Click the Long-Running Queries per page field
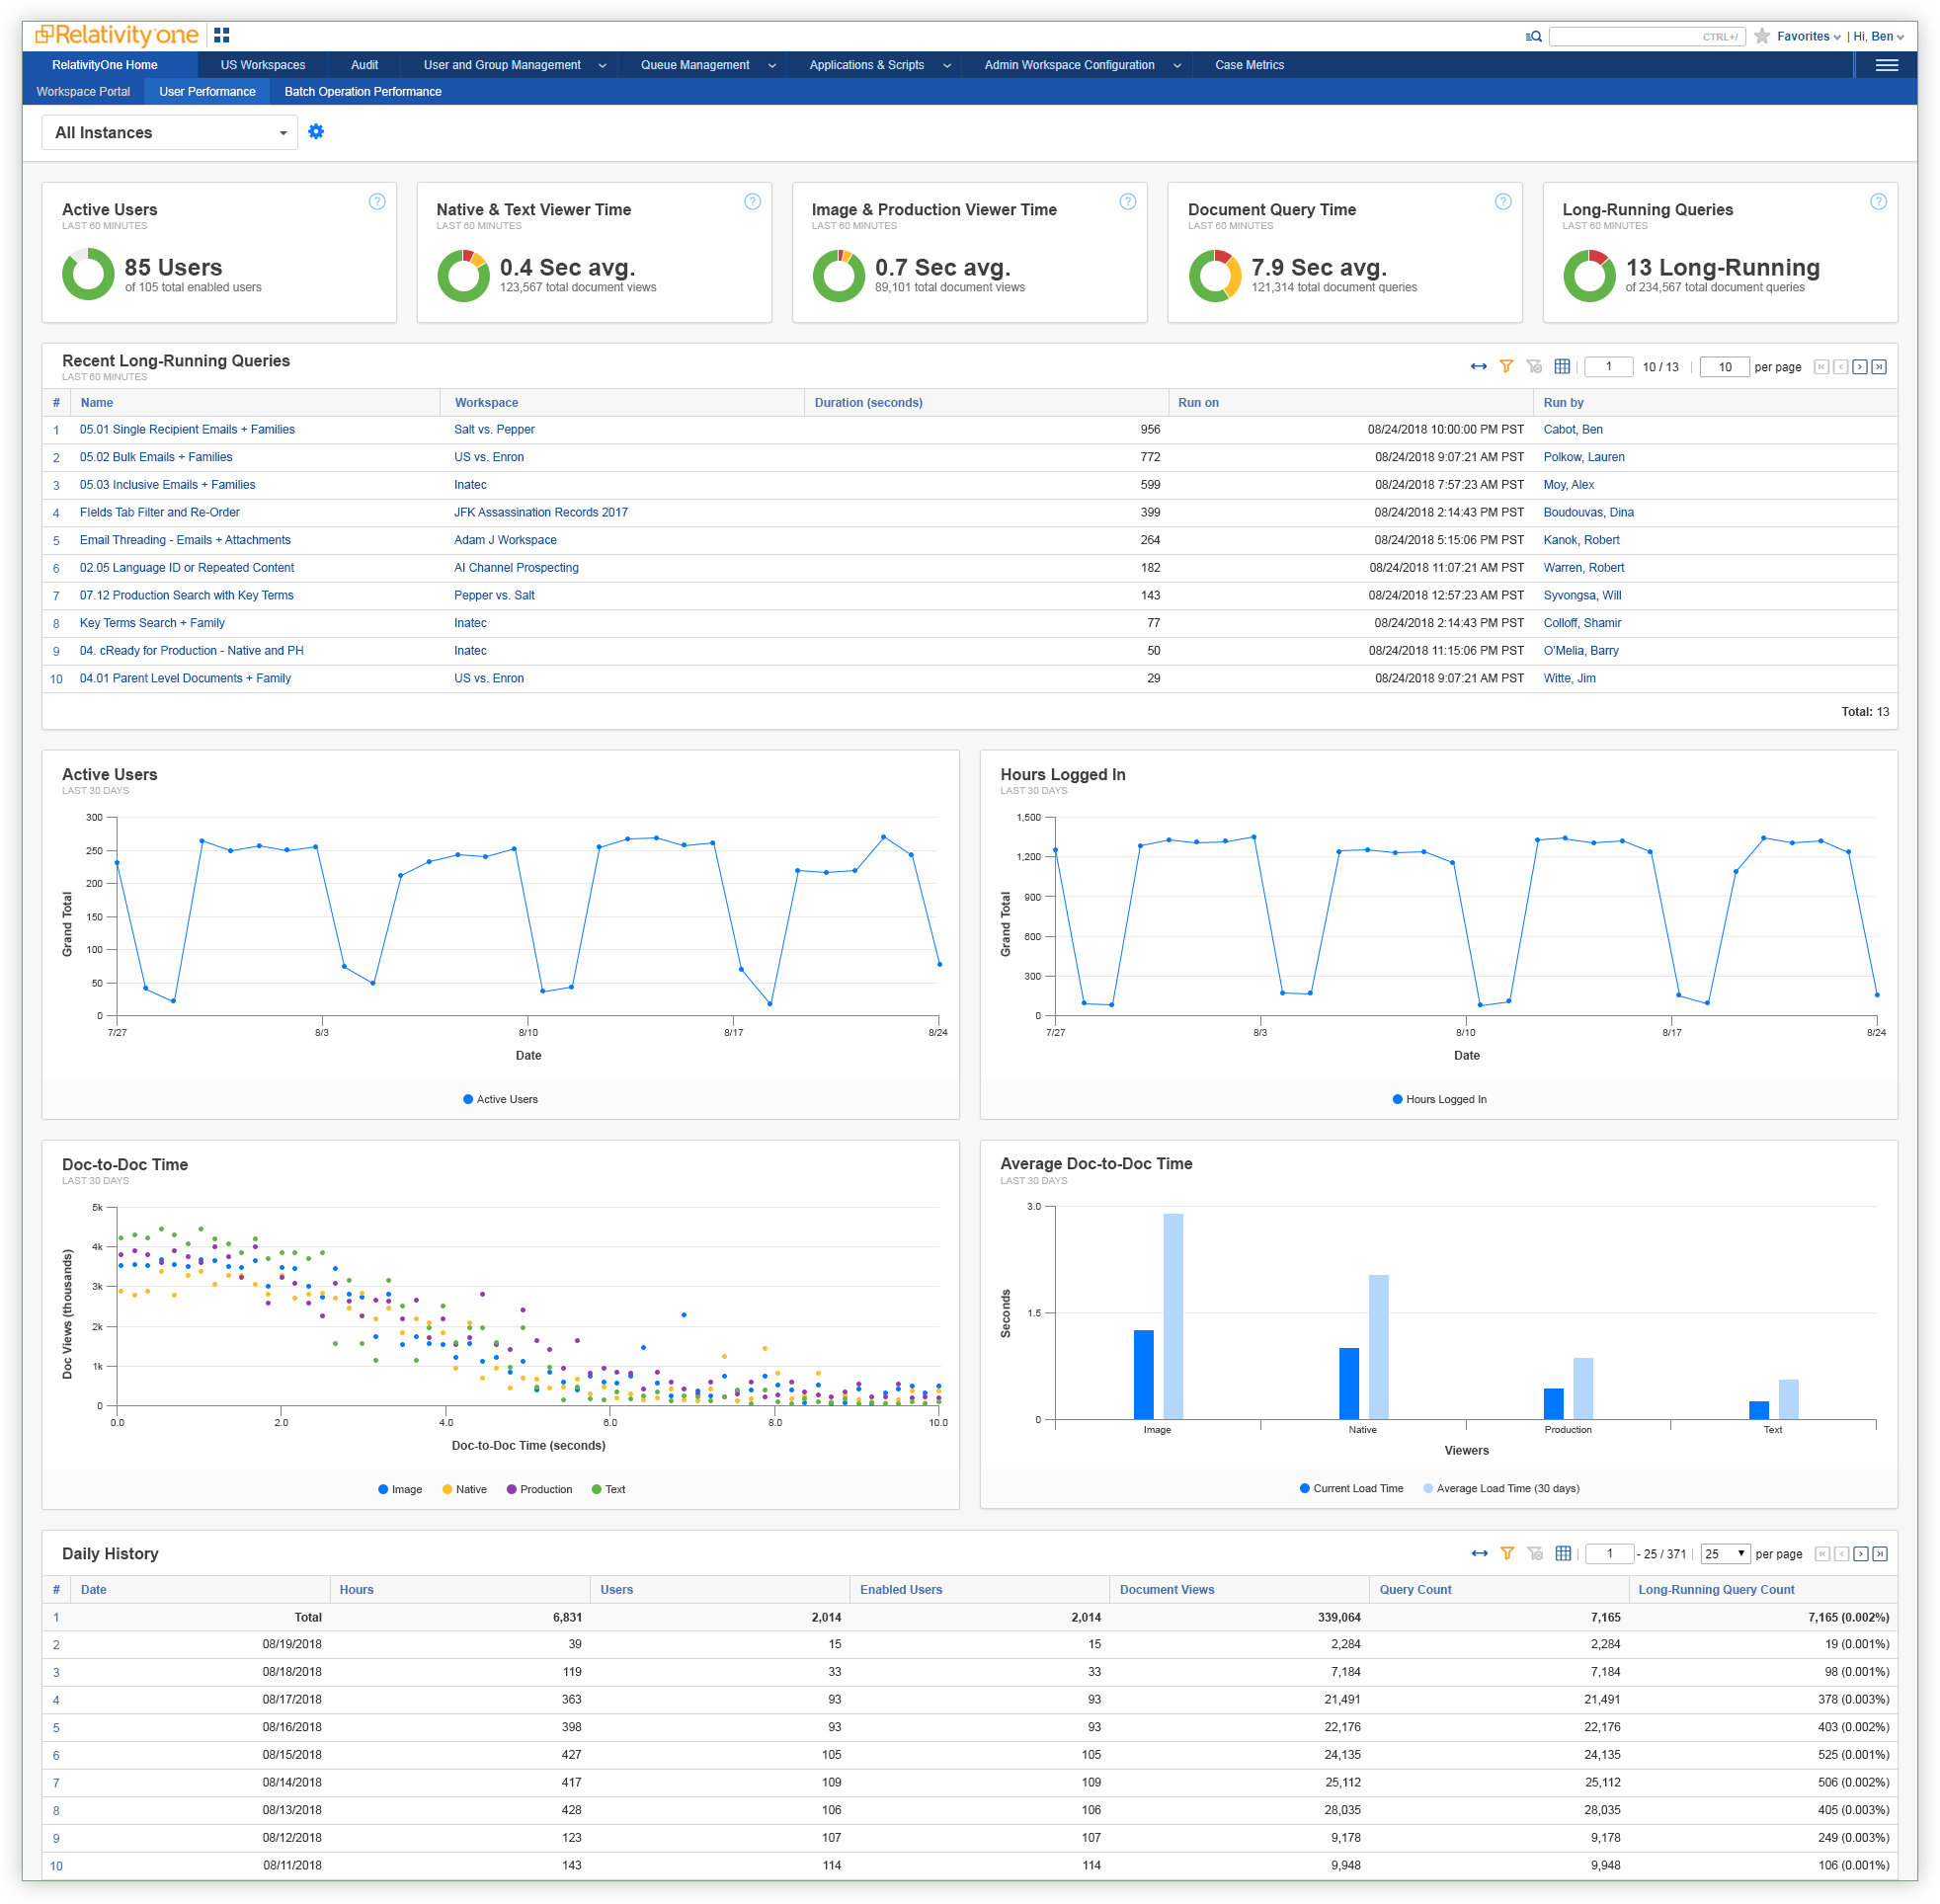 (x=1724, y=367)
